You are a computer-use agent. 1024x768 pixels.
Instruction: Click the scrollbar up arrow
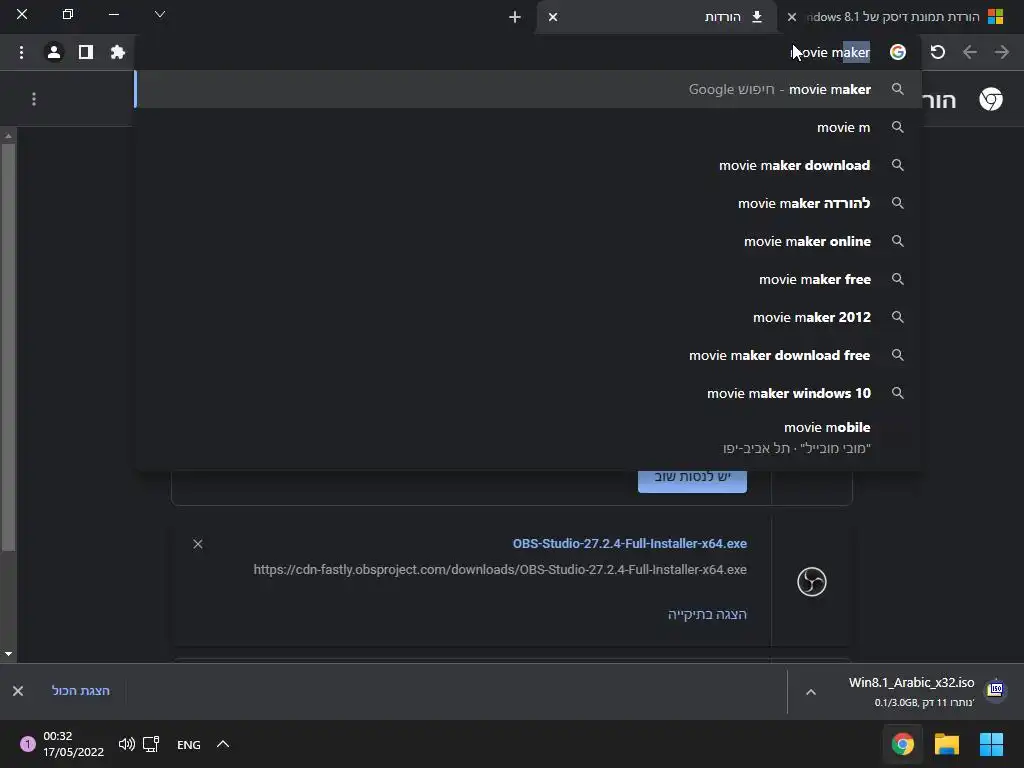(x=8, y=136)
